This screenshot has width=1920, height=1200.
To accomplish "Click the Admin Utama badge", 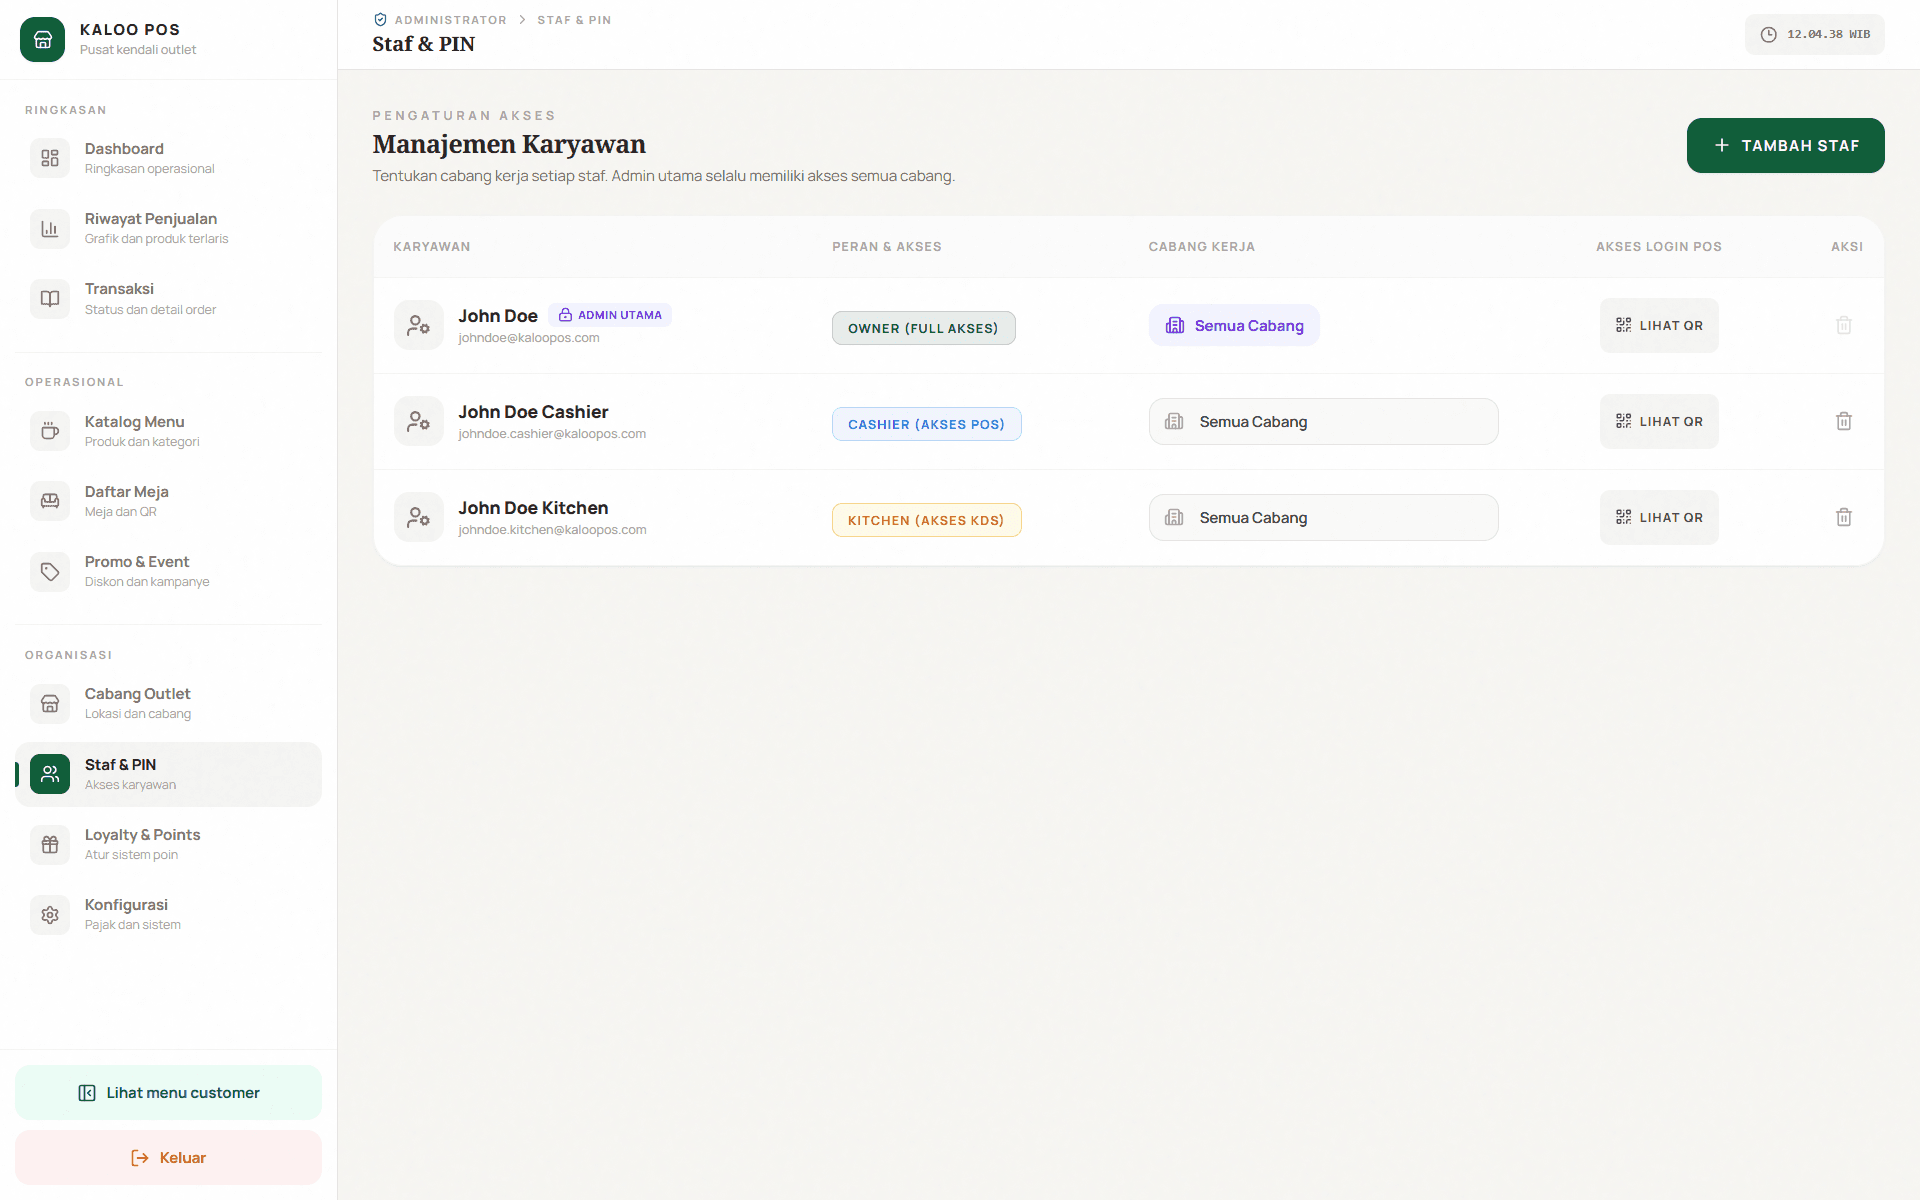I will point(610,315).
